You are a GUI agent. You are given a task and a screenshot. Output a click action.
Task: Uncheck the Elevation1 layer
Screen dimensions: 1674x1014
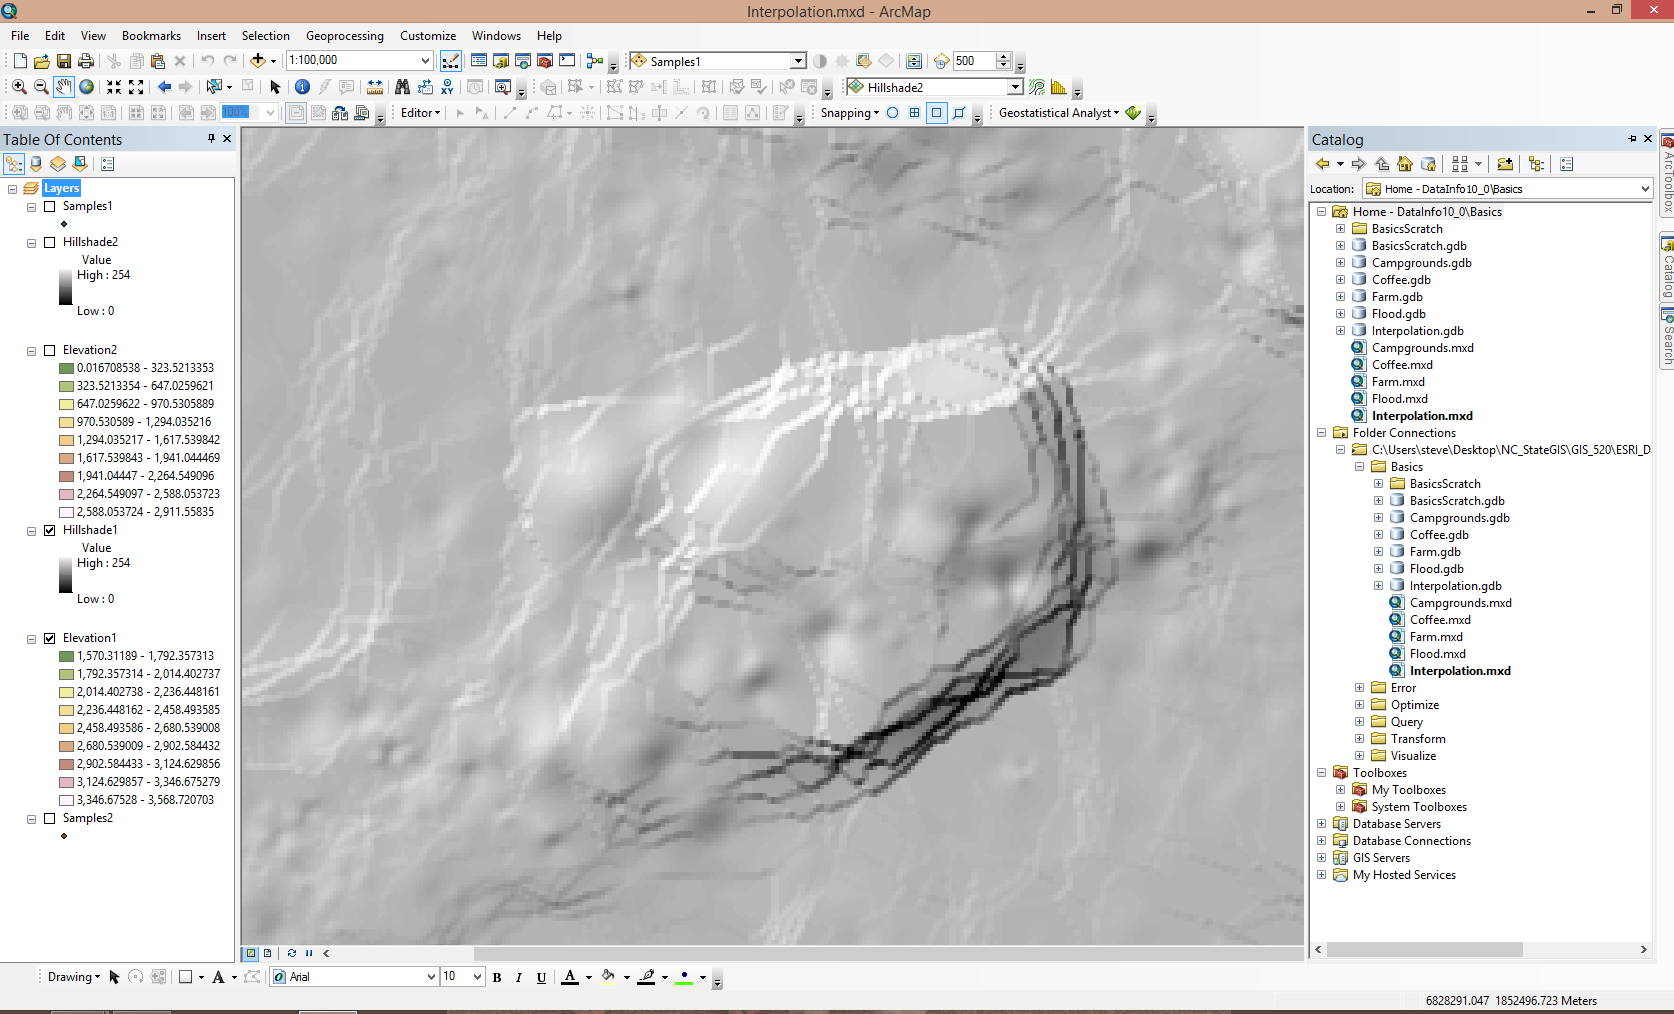pos(49,639)
